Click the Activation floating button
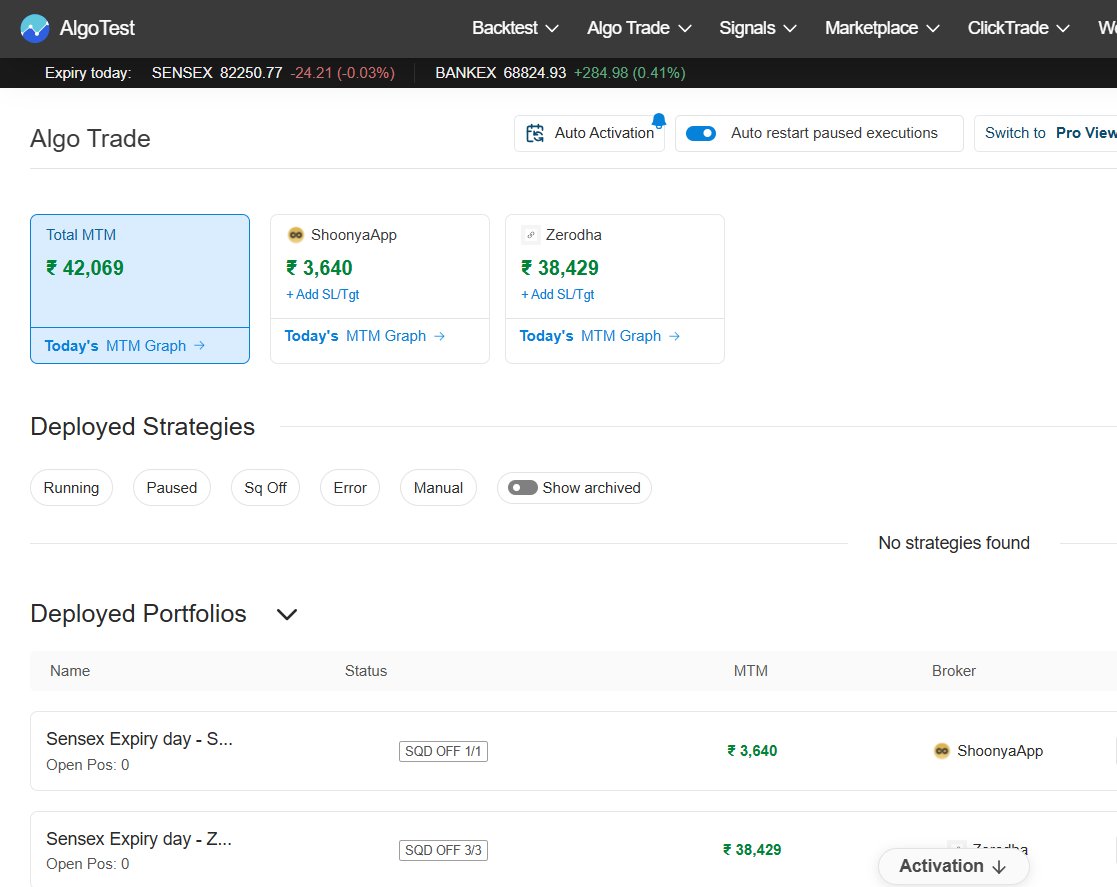 point(953,866)
